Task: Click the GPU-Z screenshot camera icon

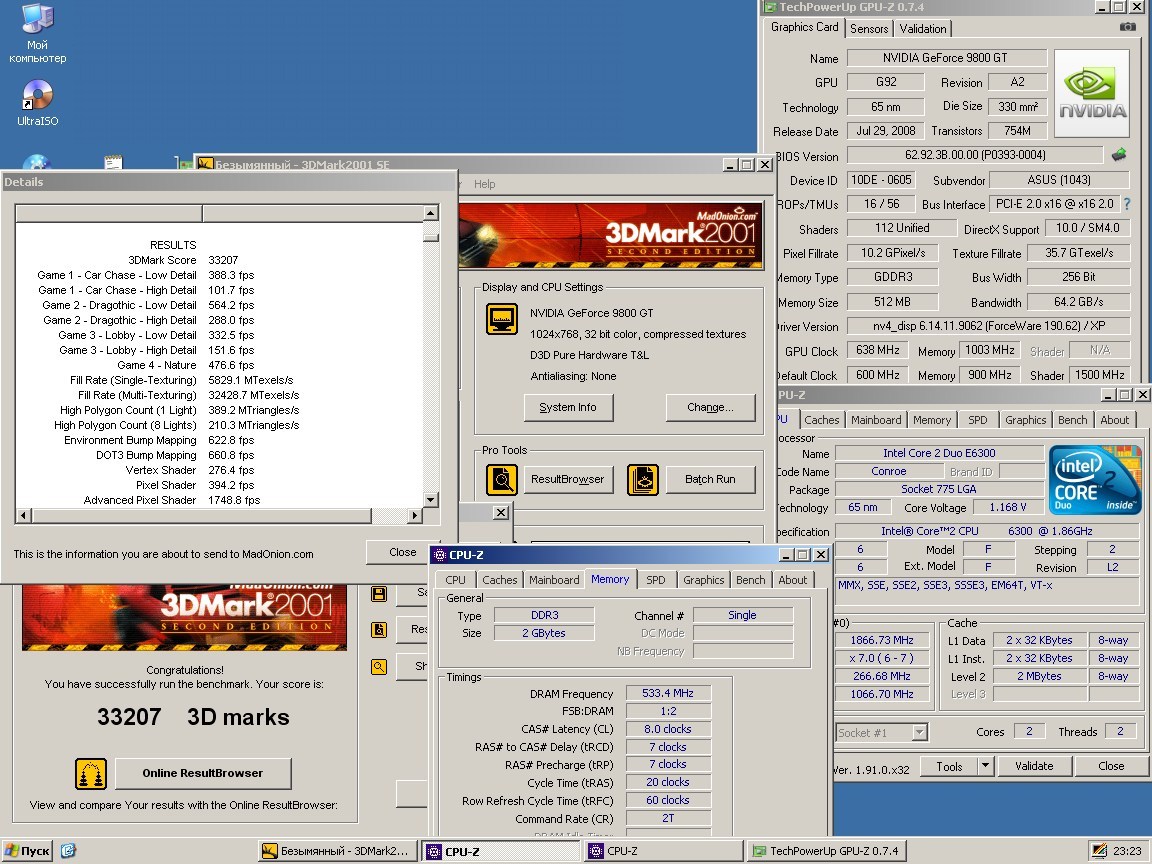Action: [x=1127, y=27]
